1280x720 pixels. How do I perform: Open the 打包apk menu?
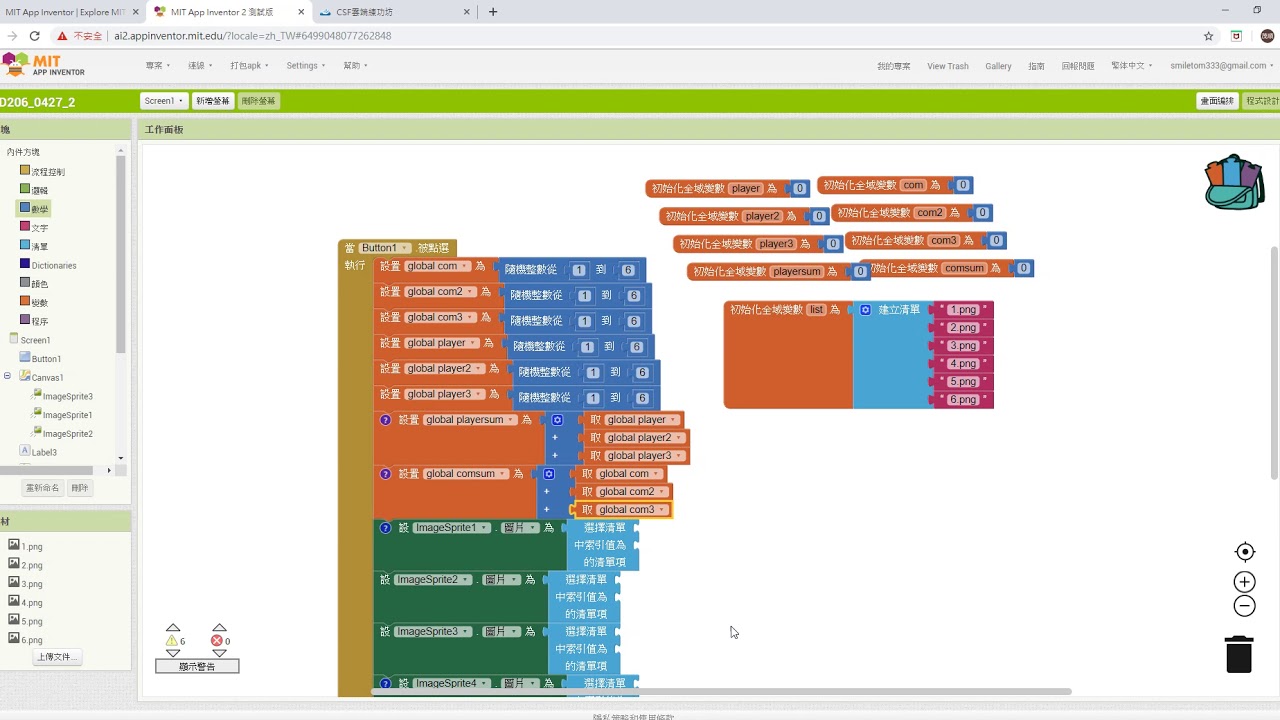pos(249,66)
